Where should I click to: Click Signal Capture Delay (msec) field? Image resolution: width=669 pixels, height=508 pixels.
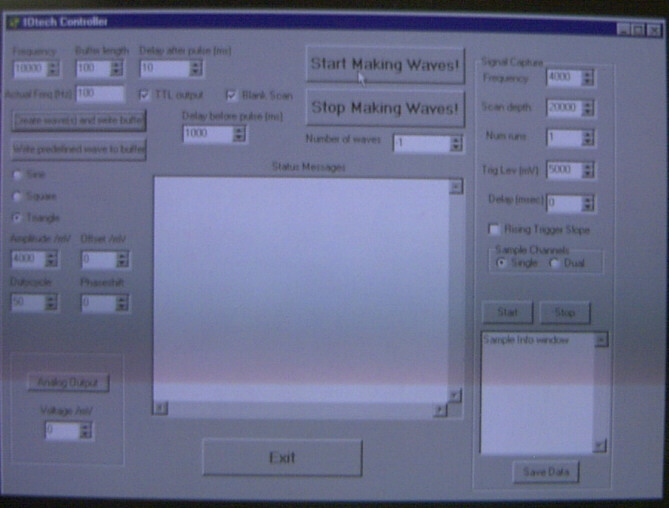click(x=564, y=203)
